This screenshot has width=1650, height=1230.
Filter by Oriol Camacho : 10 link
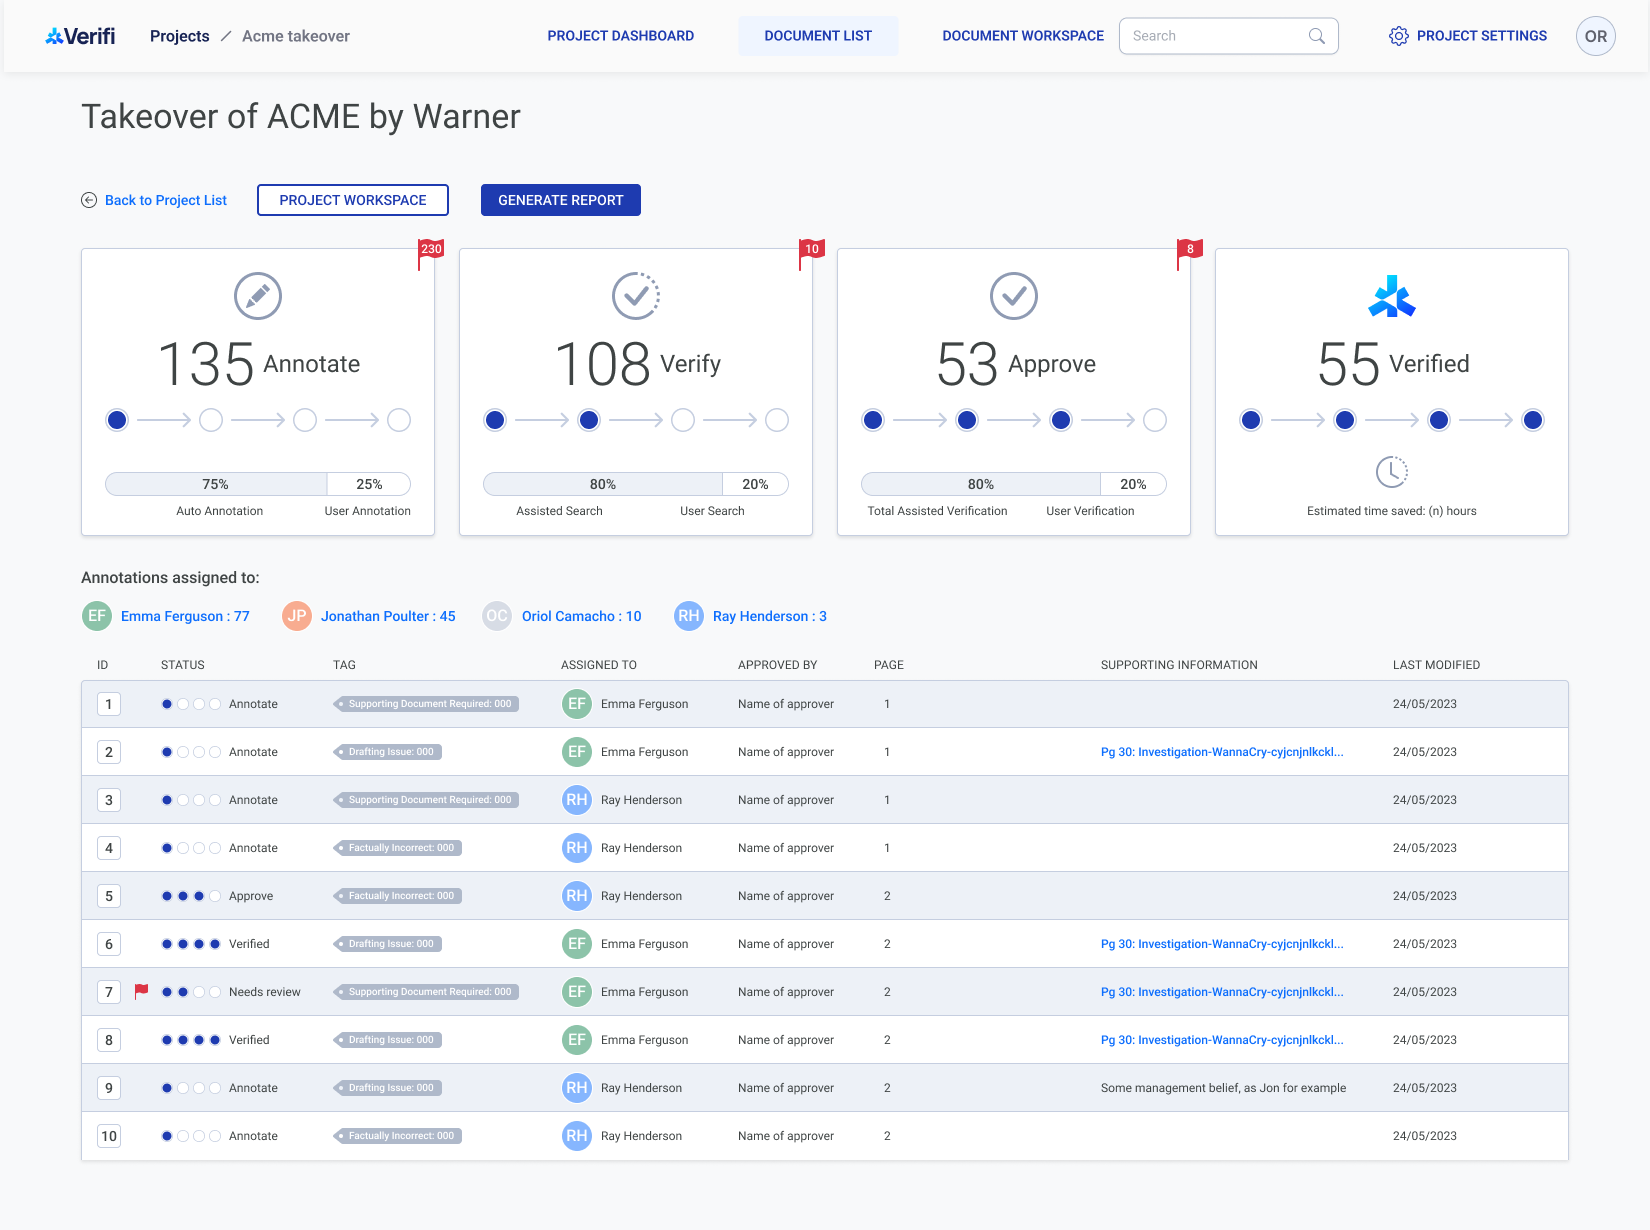pos(582,616)
